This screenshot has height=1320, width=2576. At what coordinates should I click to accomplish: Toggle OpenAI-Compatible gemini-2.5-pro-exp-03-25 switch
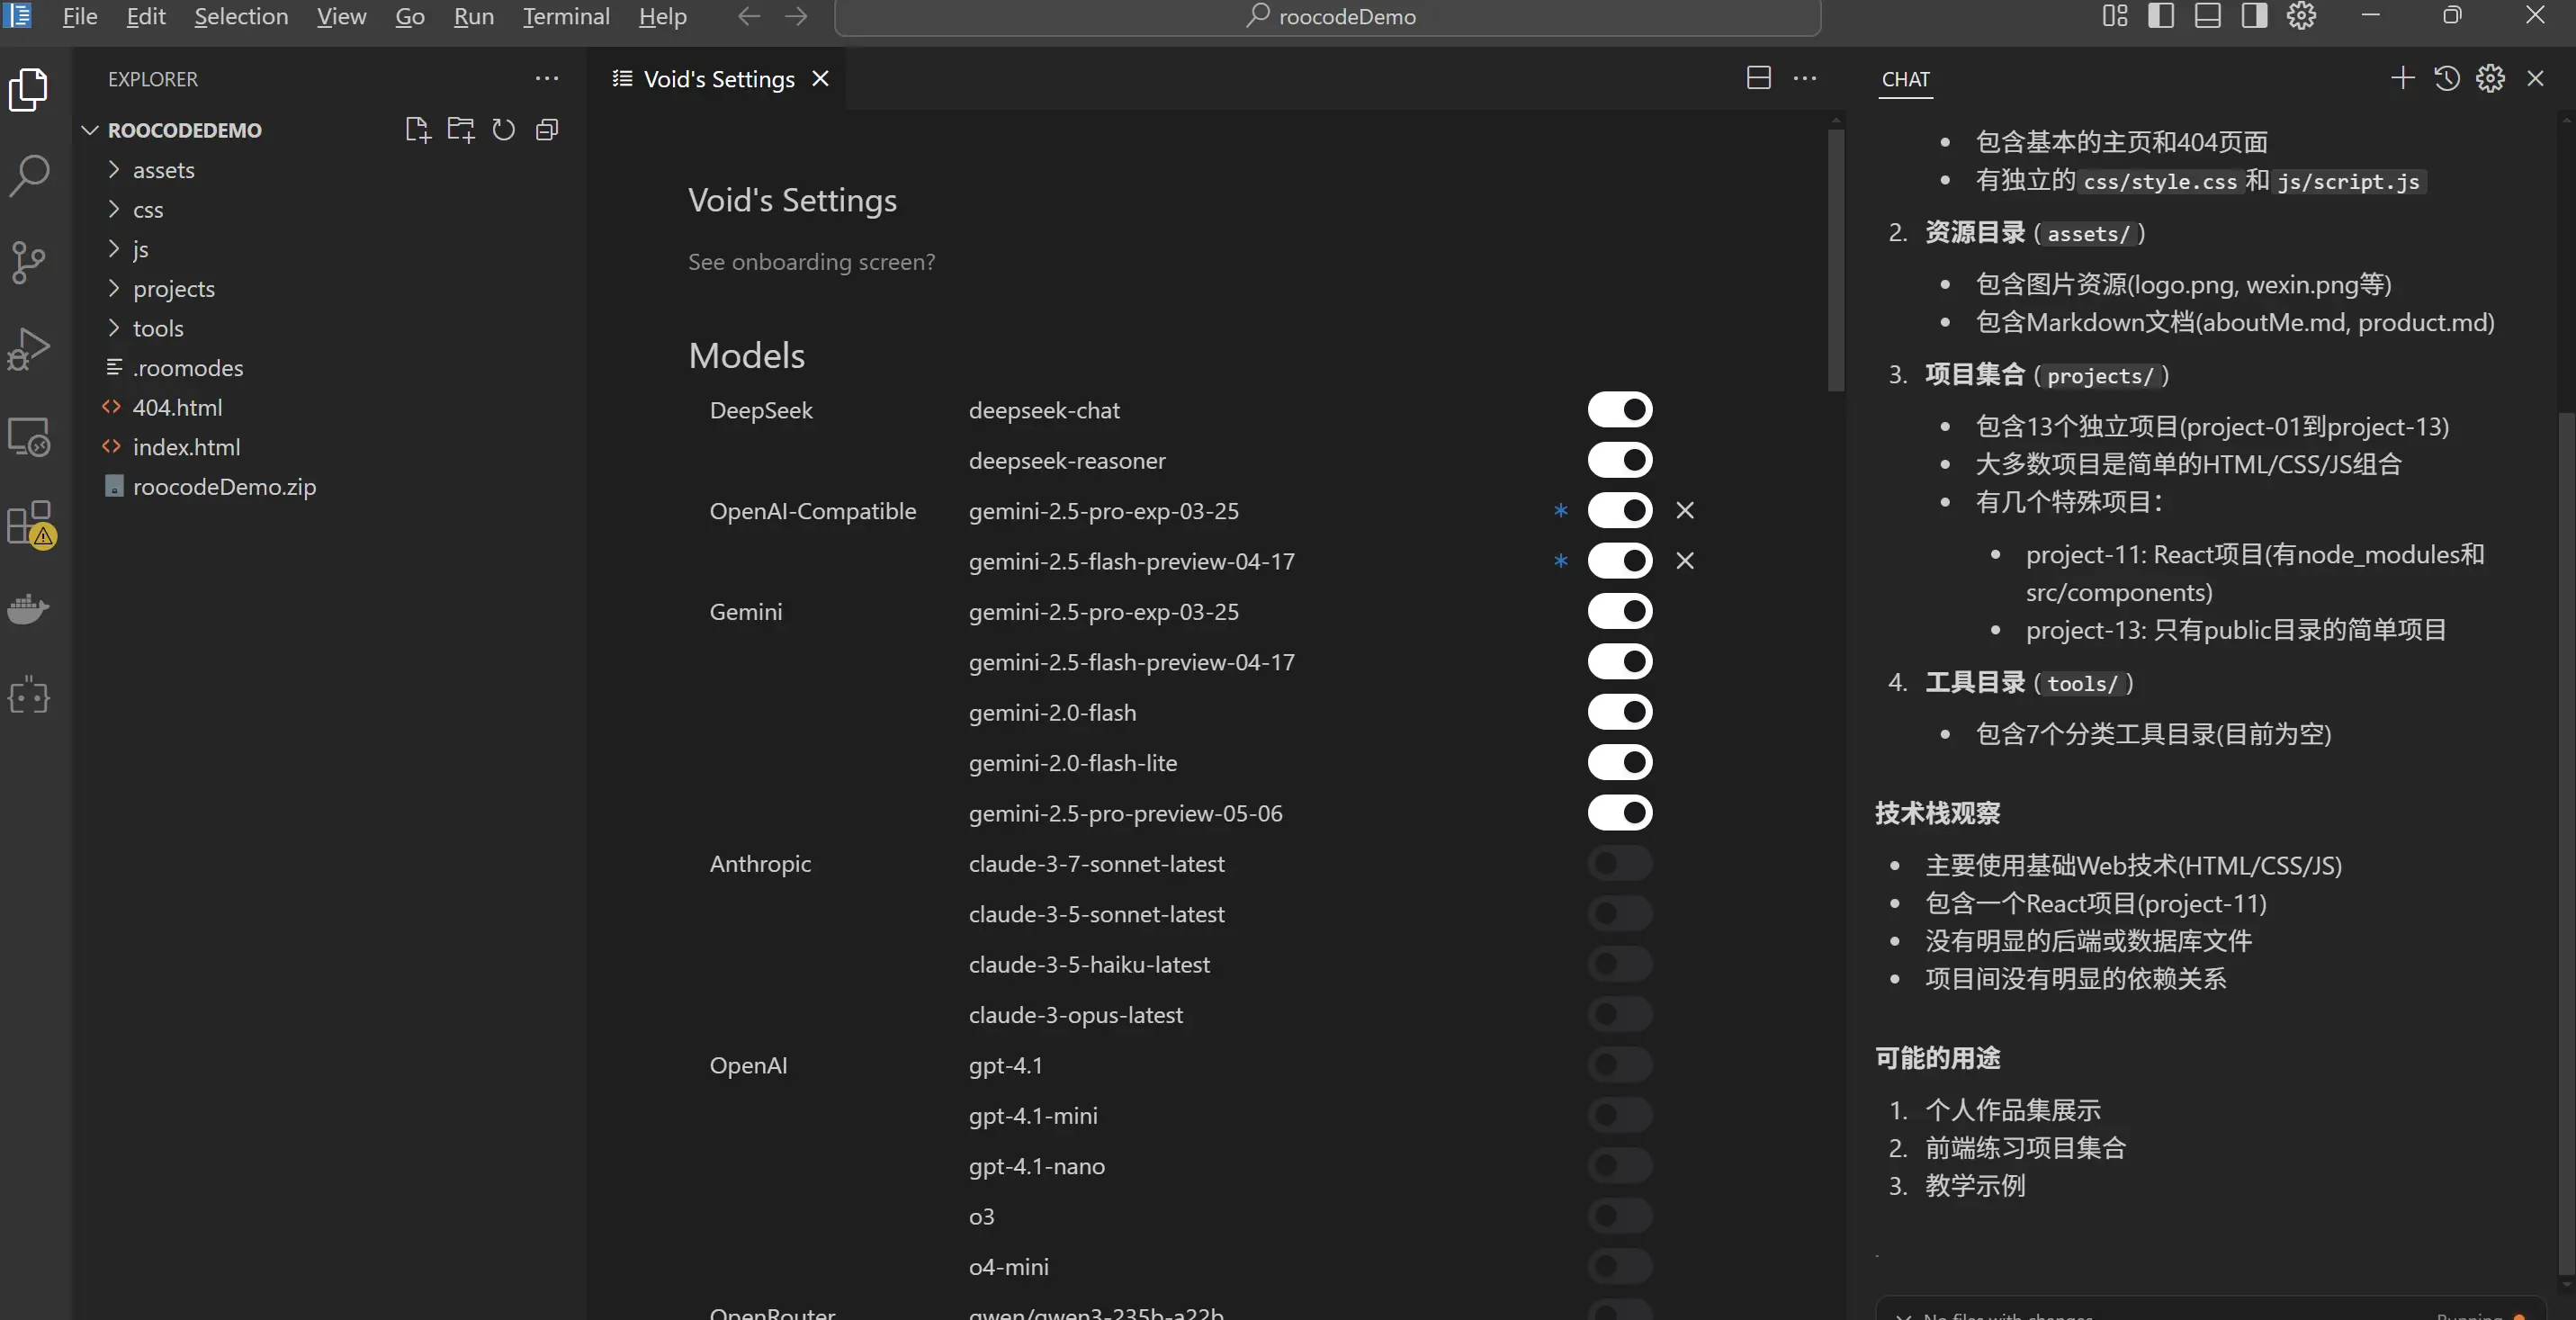pyautogui.click(x=1620, y=511)
